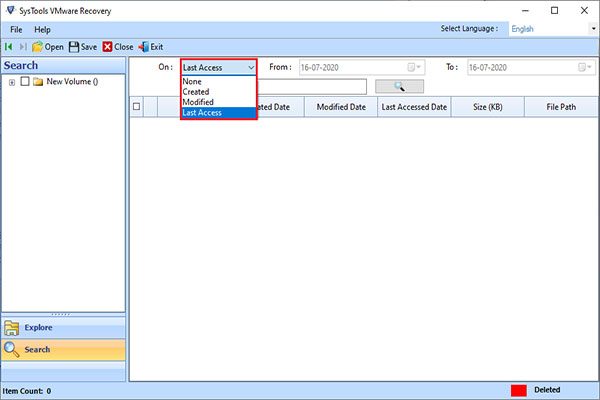Sort by the partly hidden Created Date column
600x400 pixels.
pyautogui.click(x=280, y=107)
